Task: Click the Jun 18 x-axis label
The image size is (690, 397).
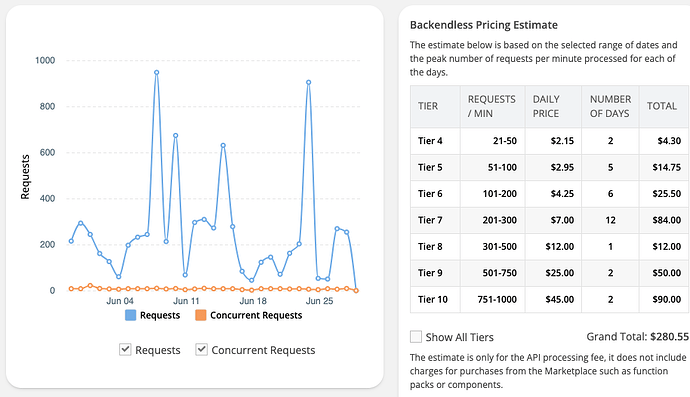Action: pos(253,301)
